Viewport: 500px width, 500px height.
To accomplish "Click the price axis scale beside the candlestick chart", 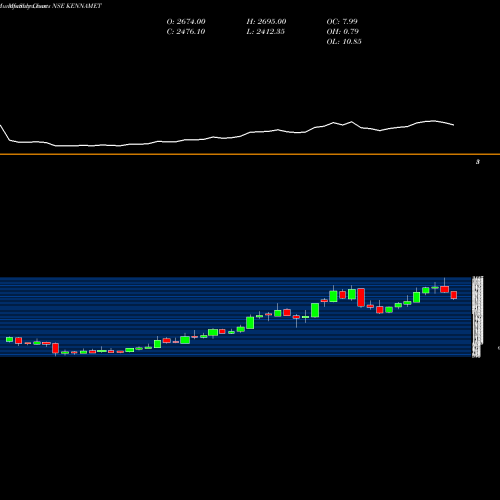I will (x=477, y=317).
